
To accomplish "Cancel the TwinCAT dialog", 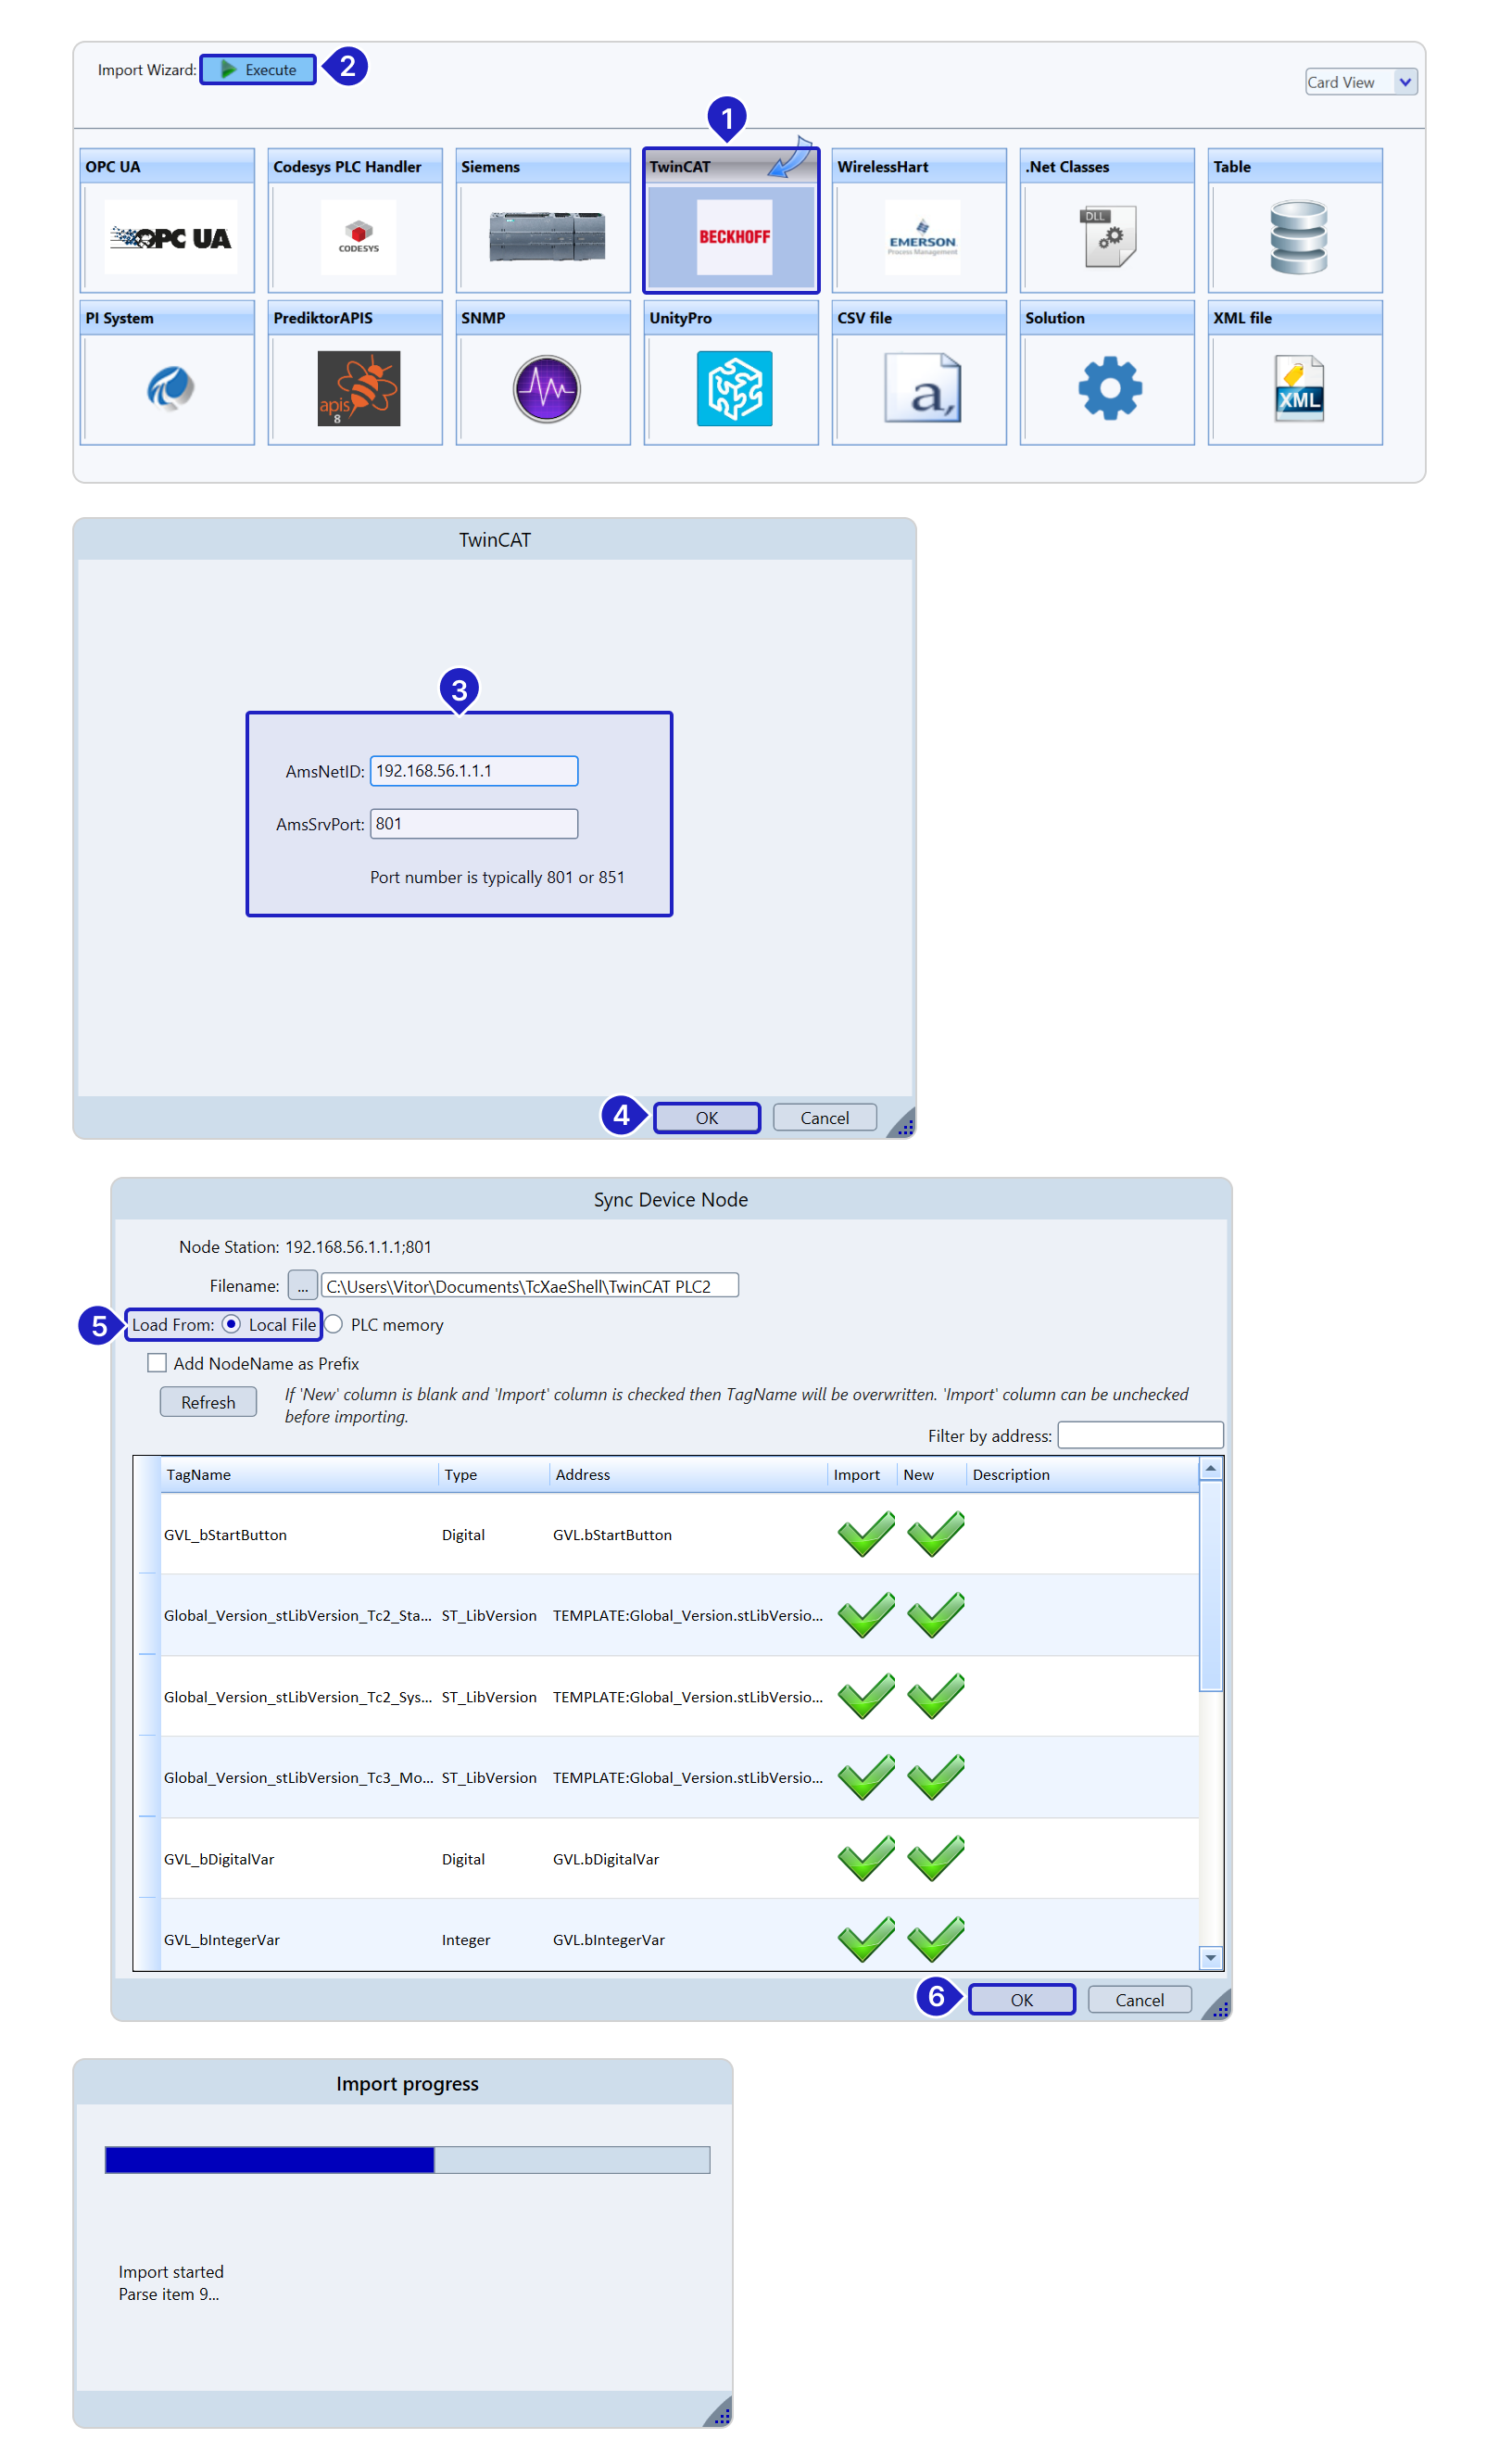I will pos(825,1118).
